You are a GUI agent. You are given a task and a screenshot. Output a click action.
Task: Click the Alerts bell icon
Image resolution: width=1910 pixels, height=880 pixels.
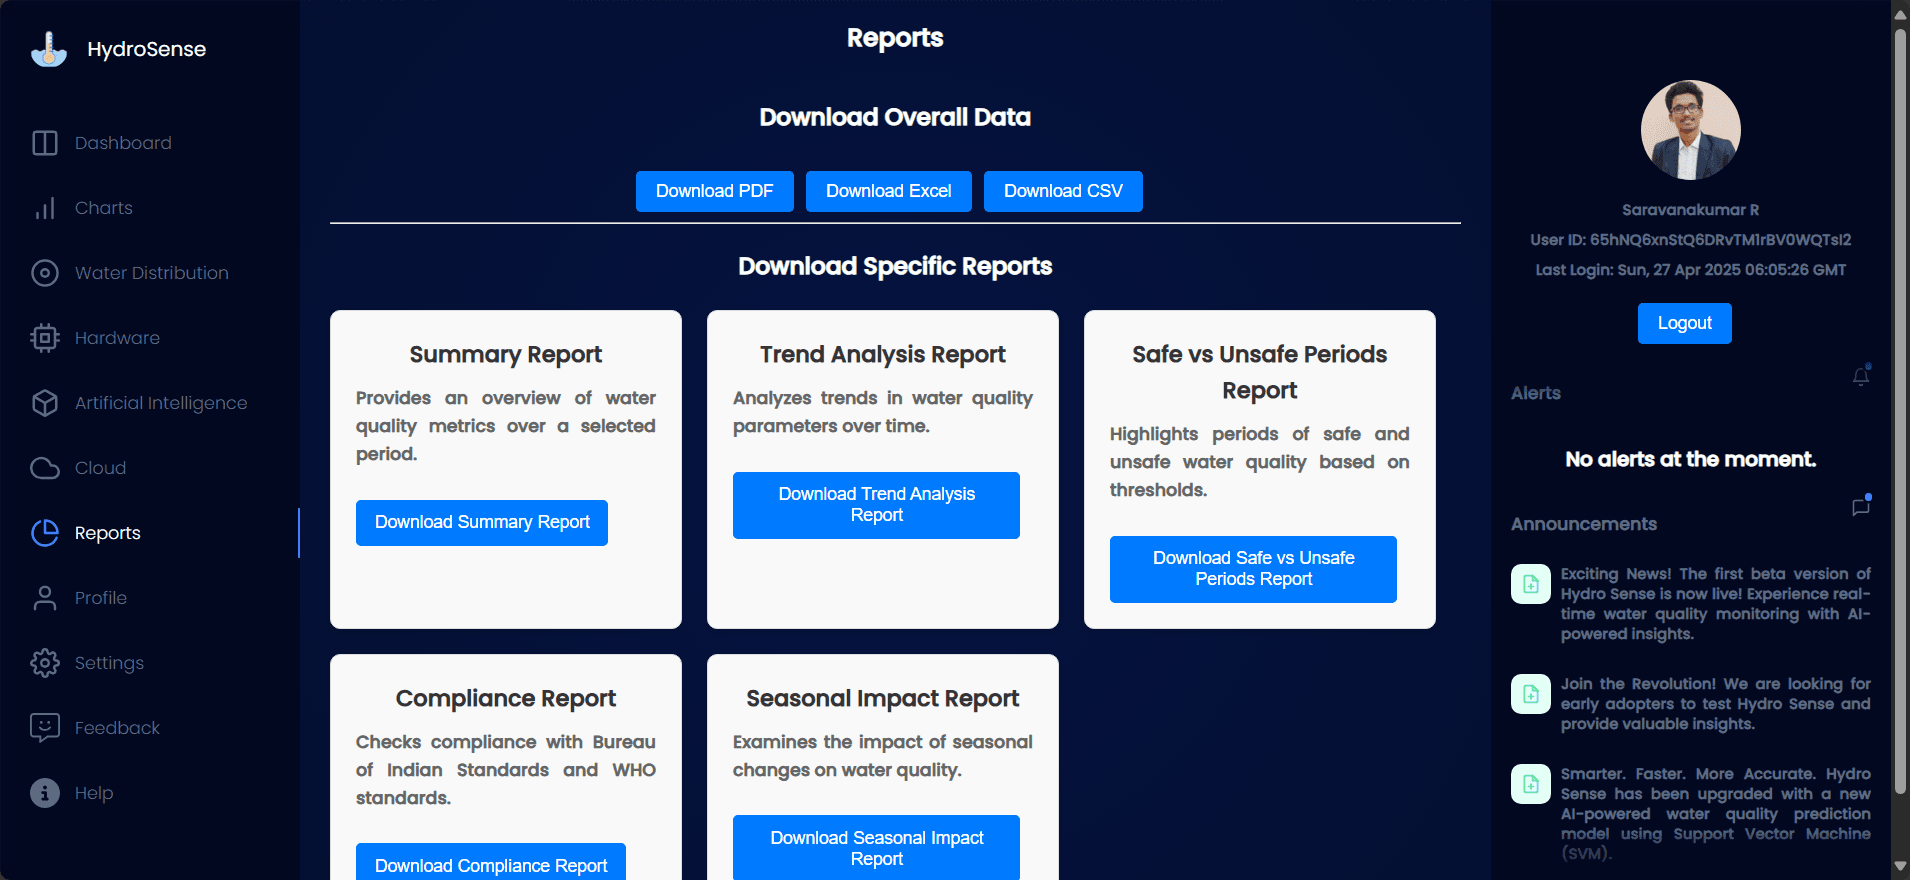[x=1861, y=376]
